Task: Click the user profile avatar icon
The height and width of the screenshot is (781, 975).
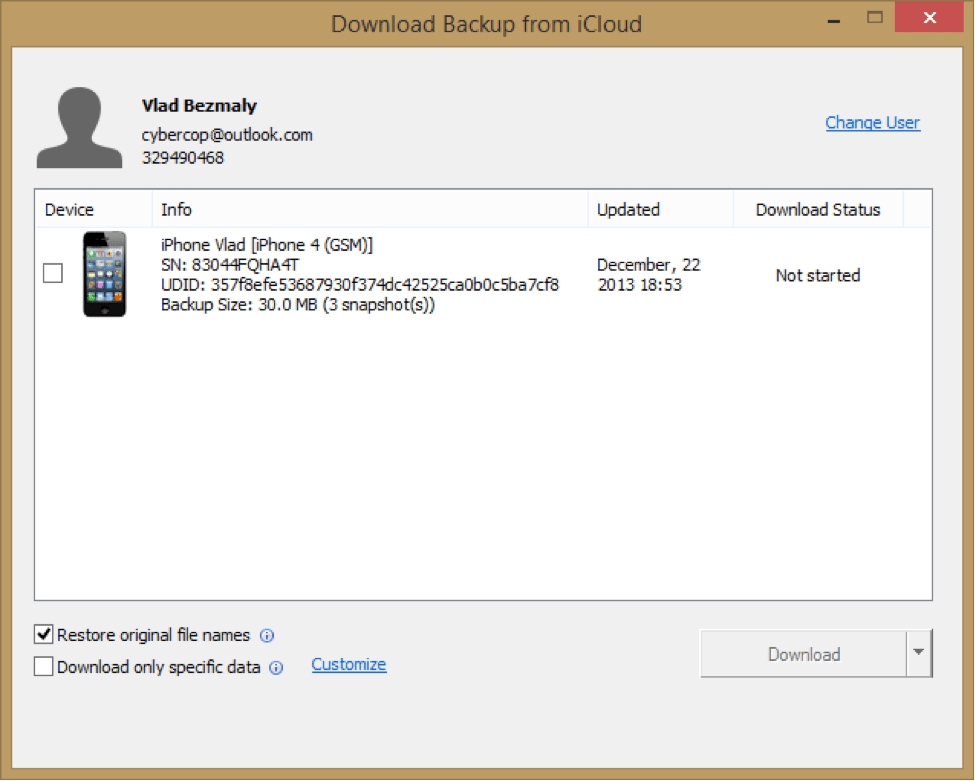Action: coord(80,127)
